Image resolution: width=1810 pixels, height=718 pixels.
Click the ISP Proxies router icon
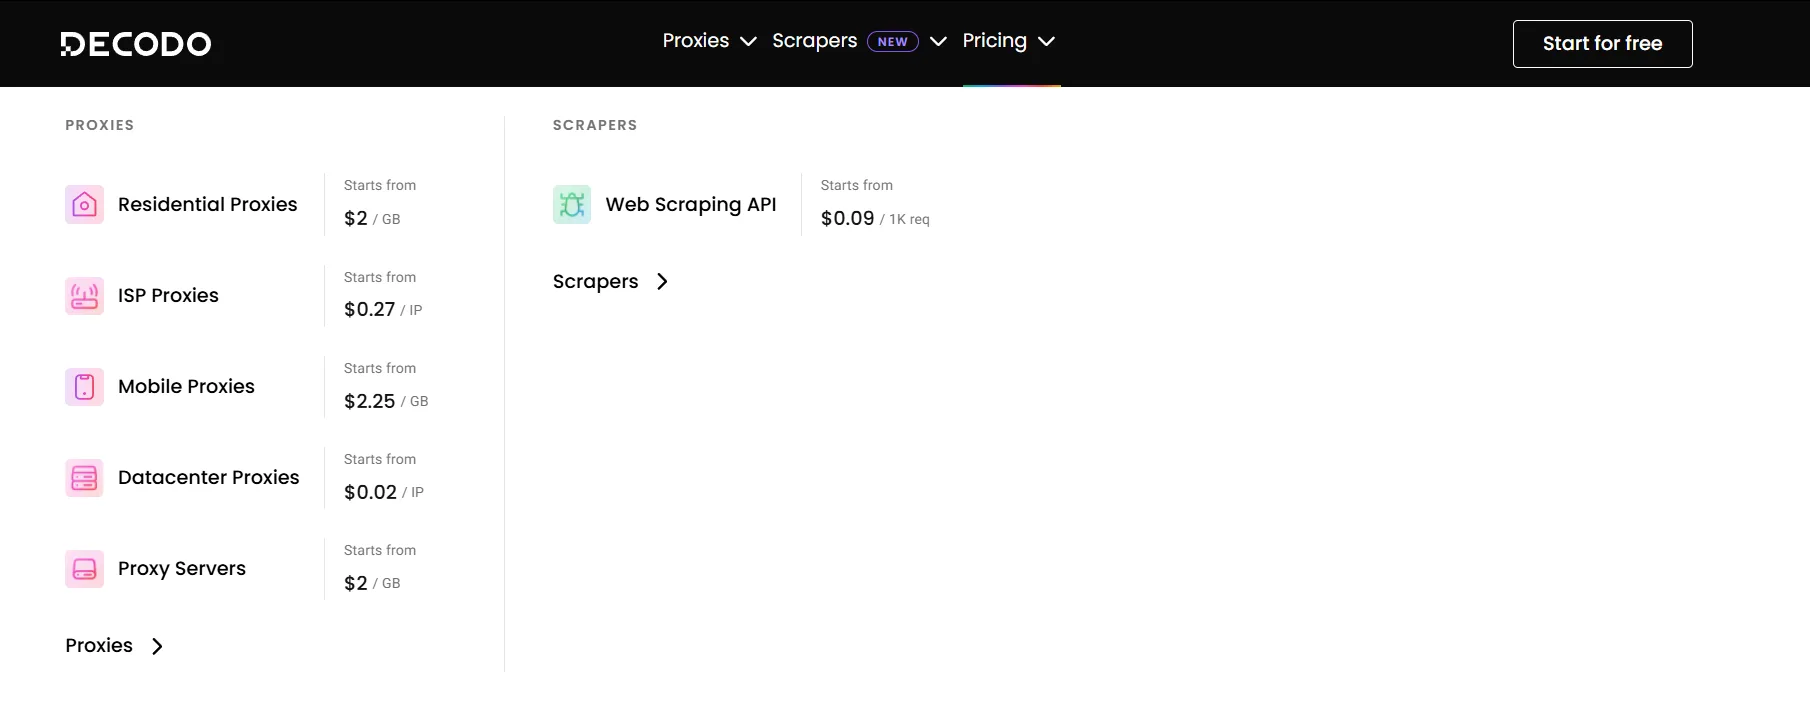tap(85, 296)
